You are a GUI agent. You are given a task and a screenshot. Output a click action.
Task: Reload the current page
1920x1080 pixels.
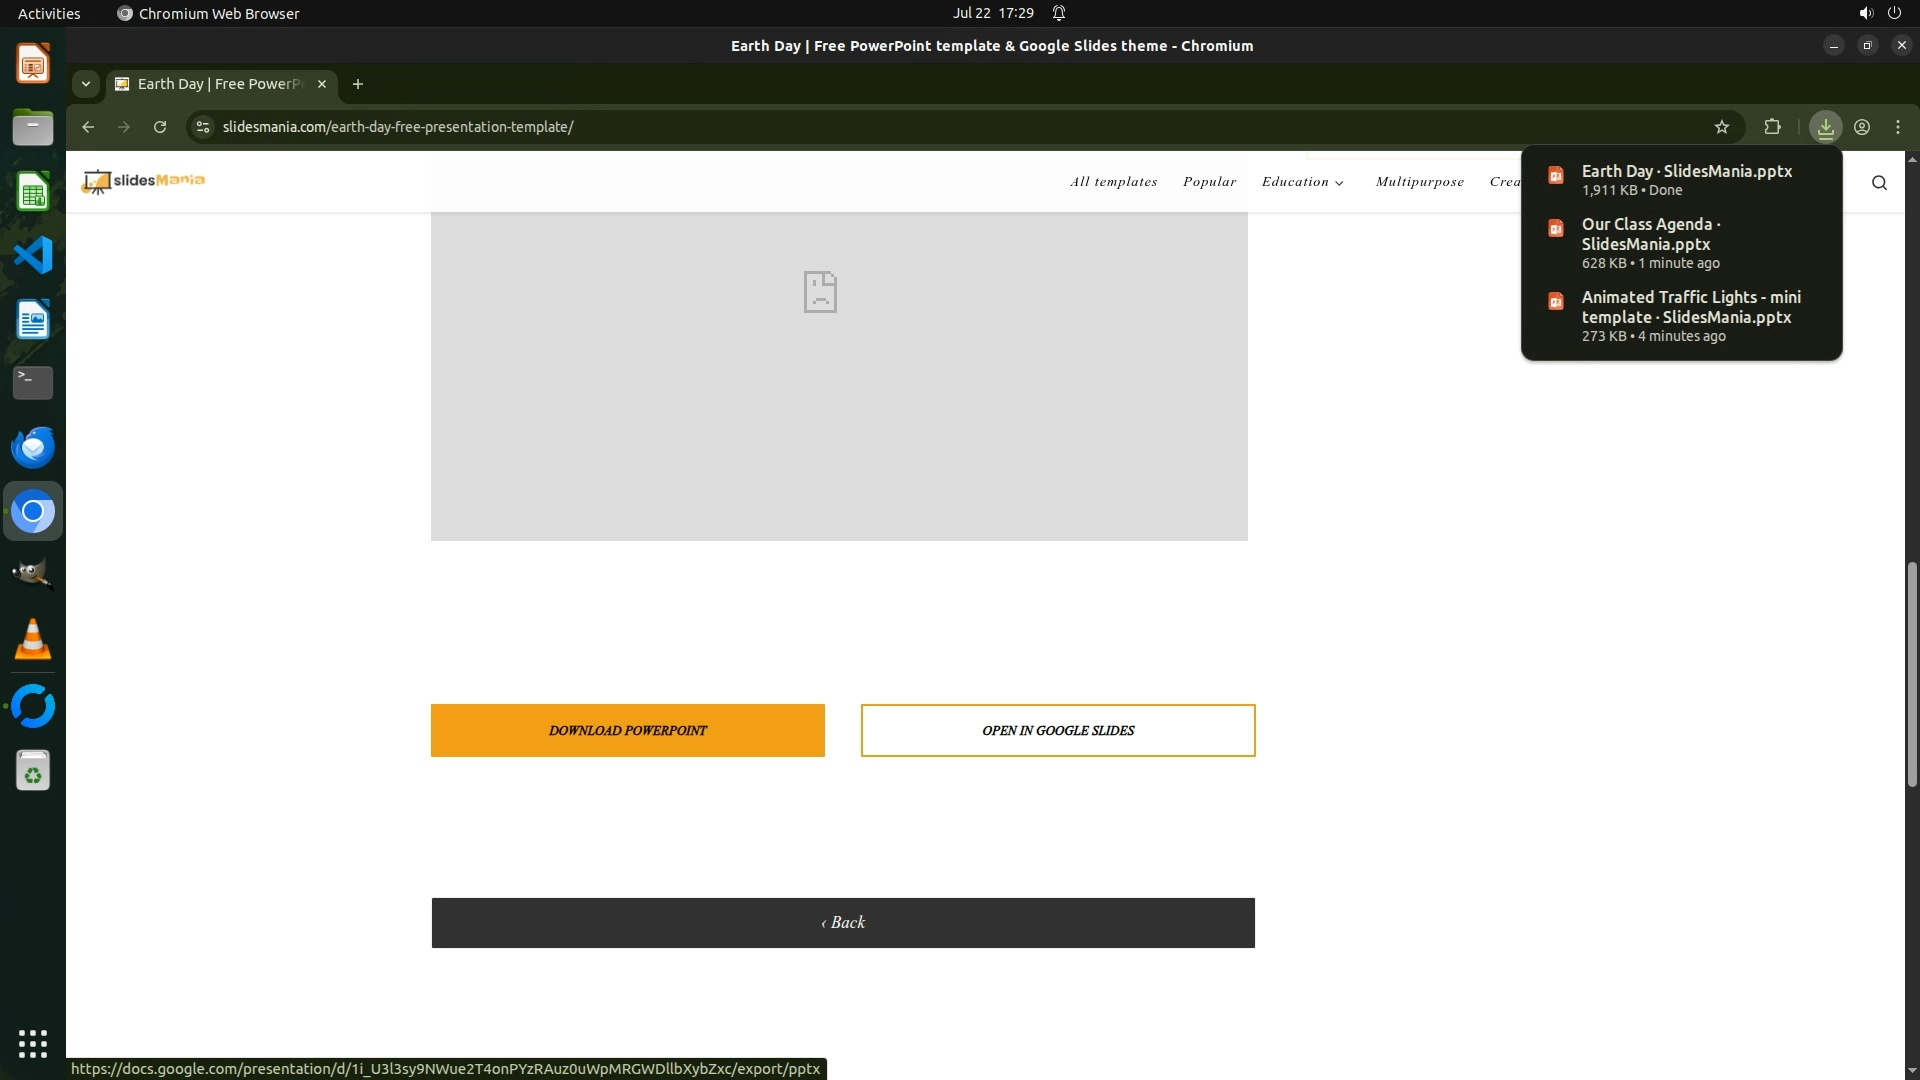tap(160, 127)
